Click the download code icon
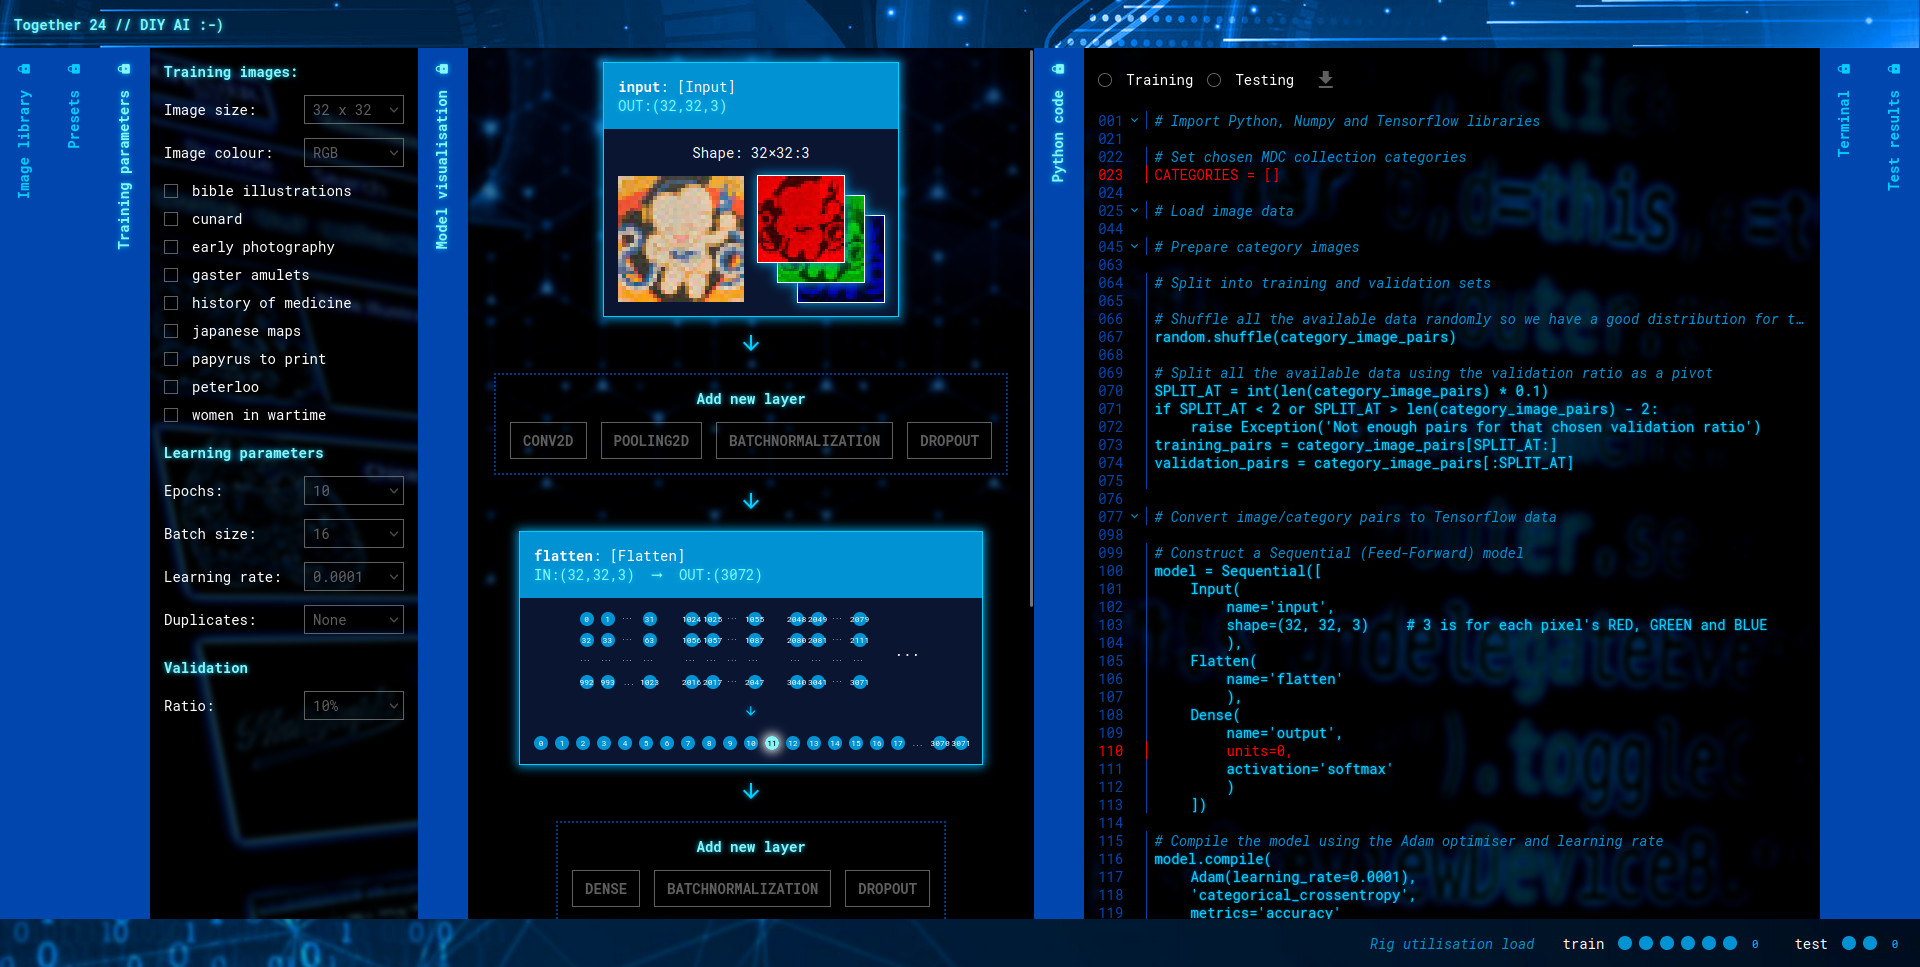Screen dimensions: 1920x967 1325,80
